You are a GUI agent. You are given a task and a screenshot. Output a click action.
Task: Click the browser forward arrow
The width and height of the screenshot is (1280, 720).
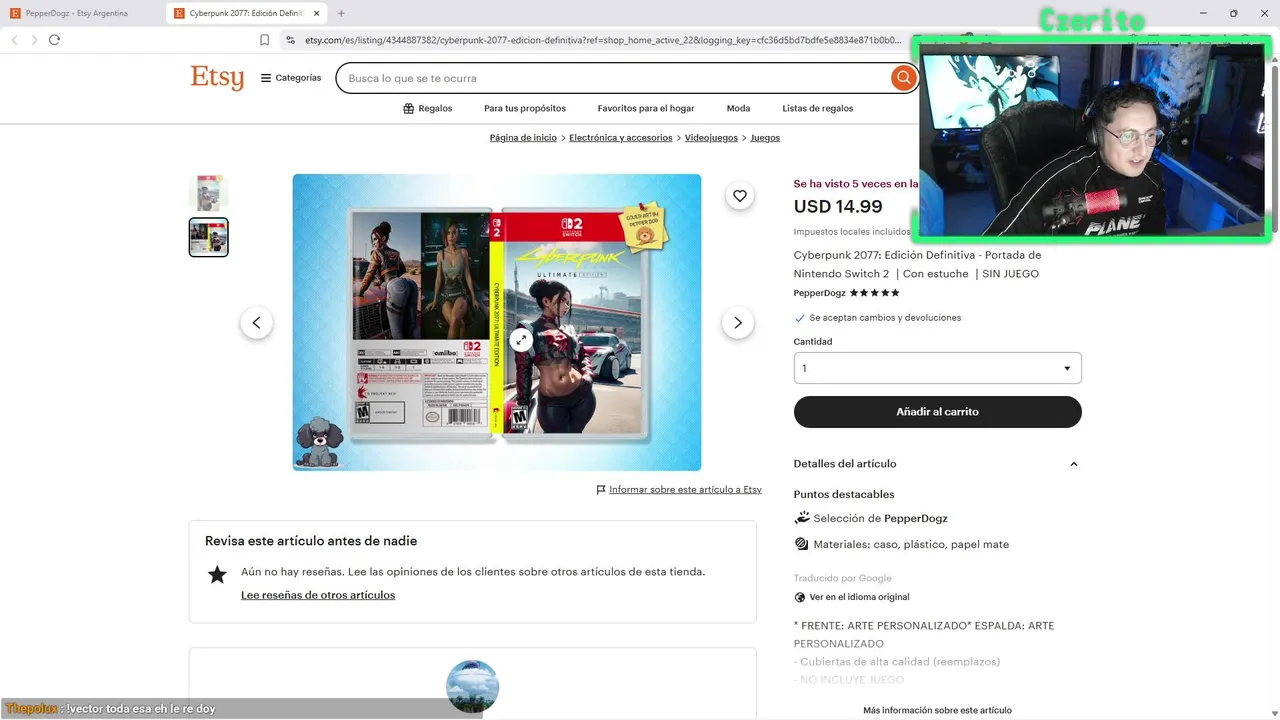click(34, 40)
